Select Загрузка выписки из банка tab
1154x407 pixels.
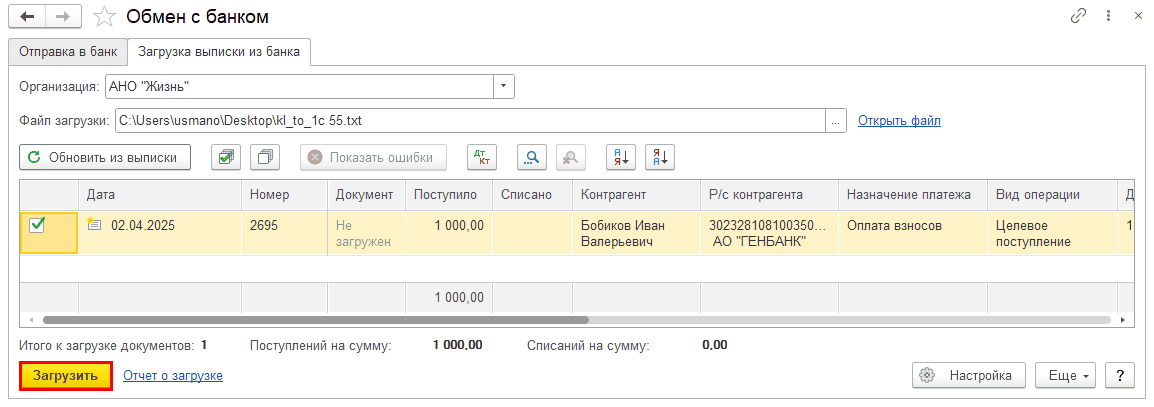(218, 51)
